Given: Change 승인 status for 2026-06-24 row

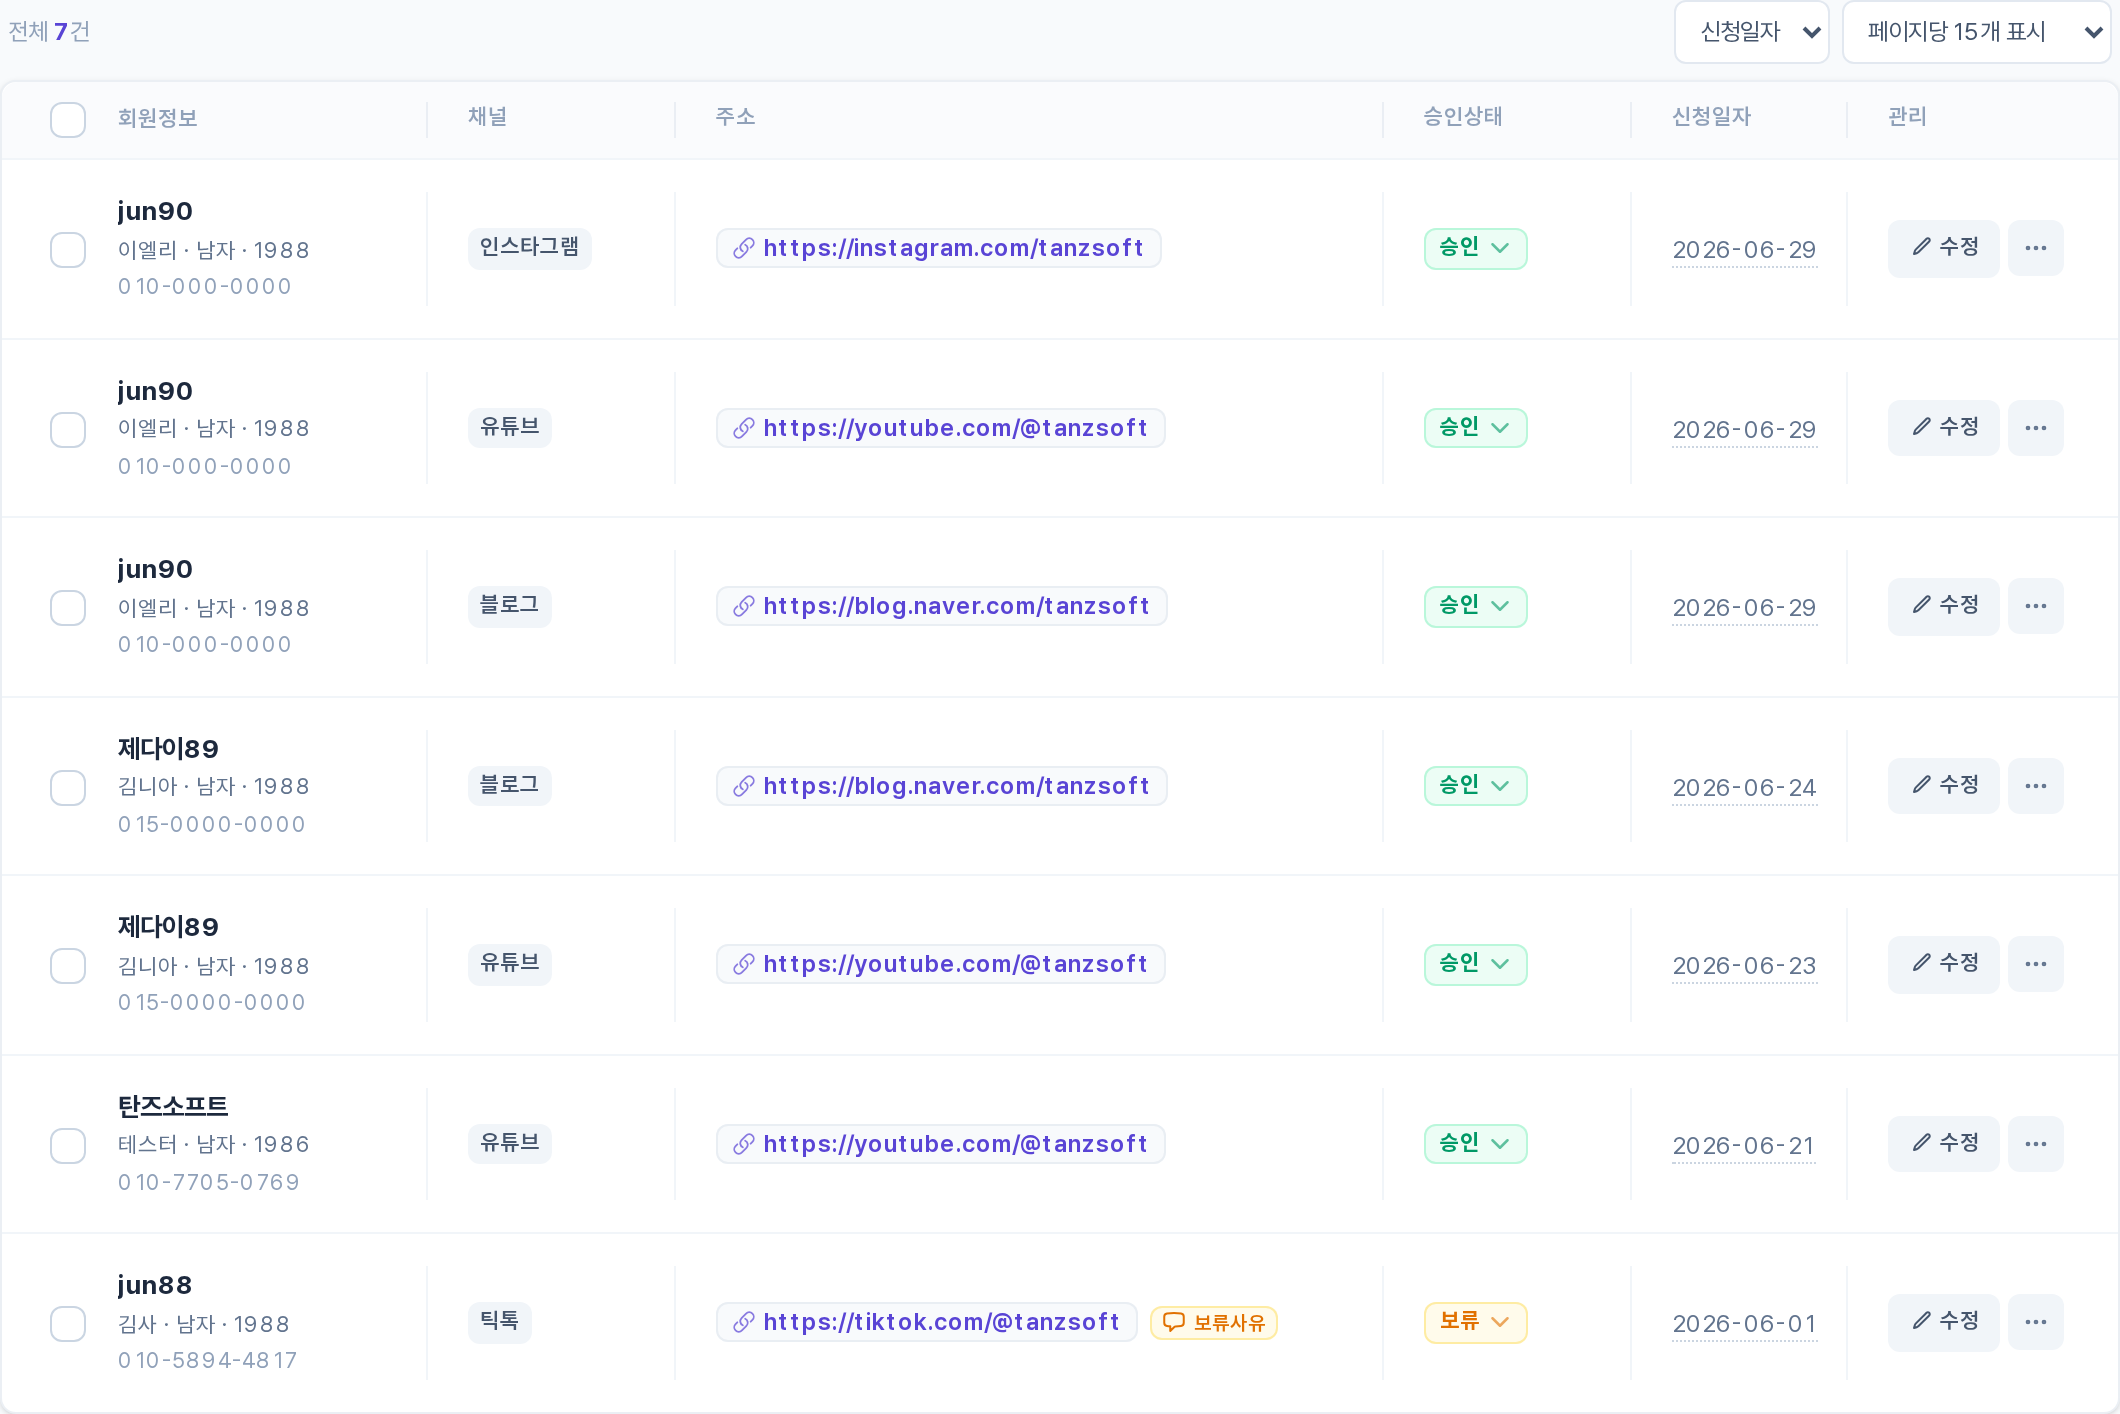Looking at the screenshot, I should (1475, 786).
